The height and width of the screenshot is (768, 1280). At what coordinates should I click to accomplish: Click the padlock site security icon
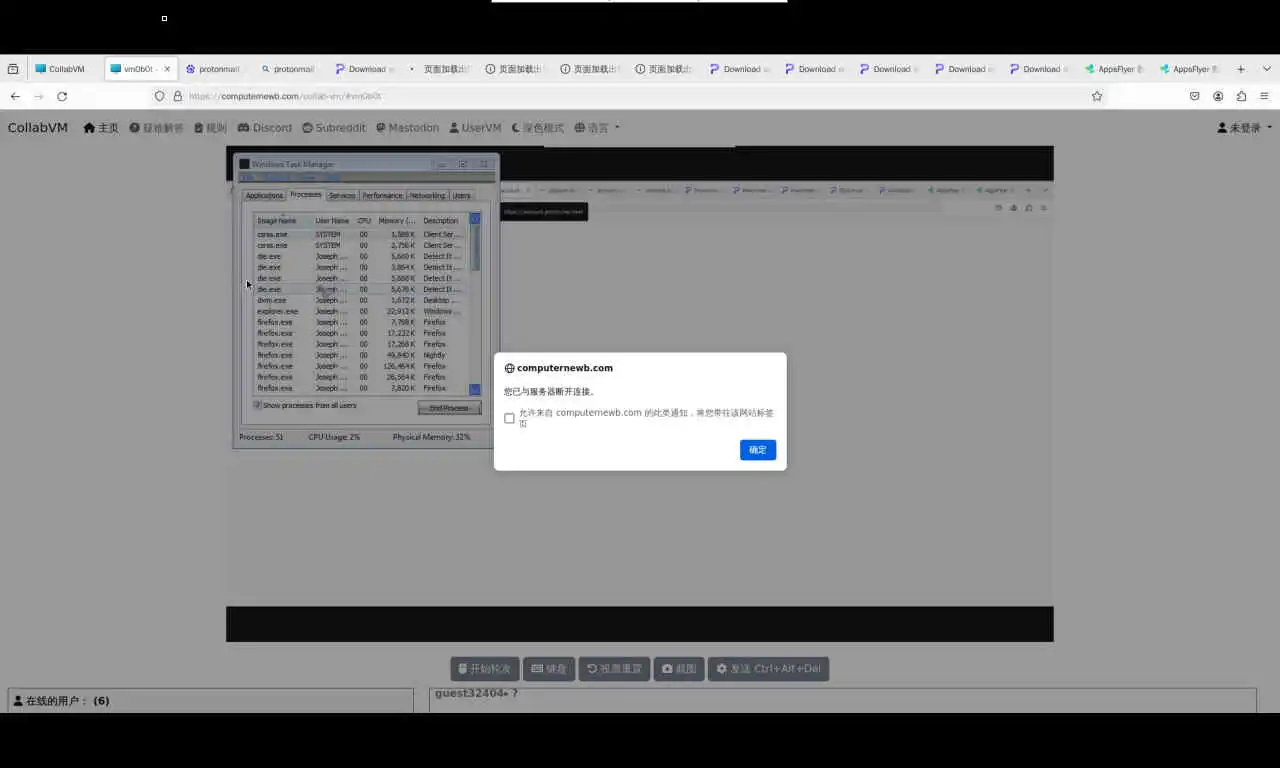(178, 96)
